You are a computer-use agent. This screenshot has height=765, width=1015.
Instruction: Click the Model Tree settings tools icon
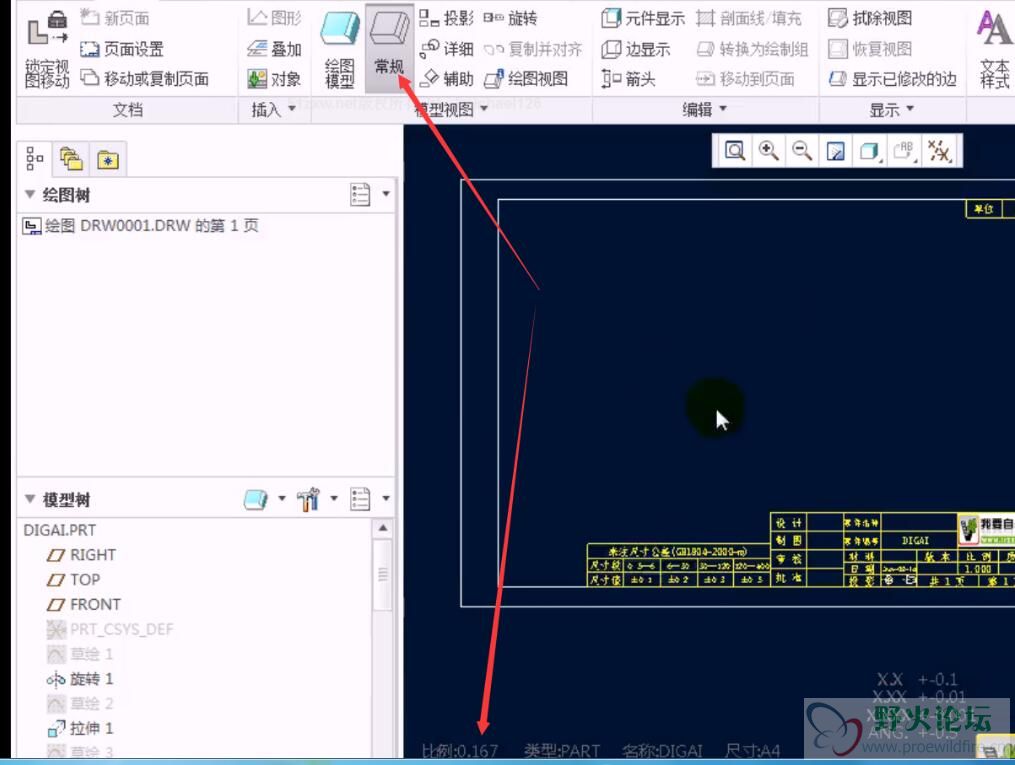pos(308,499)
